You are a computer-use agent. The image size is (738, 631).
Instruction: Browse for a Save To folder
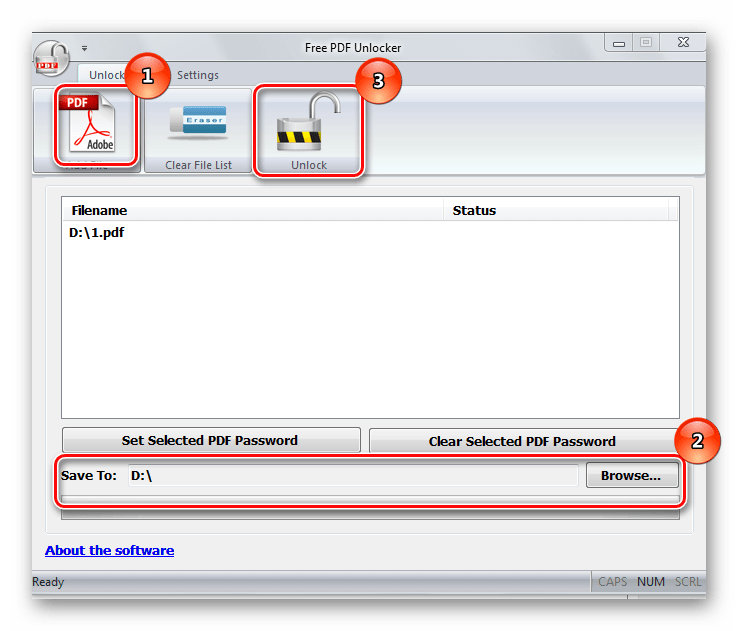pyautogui.click(x=632, y=475)
